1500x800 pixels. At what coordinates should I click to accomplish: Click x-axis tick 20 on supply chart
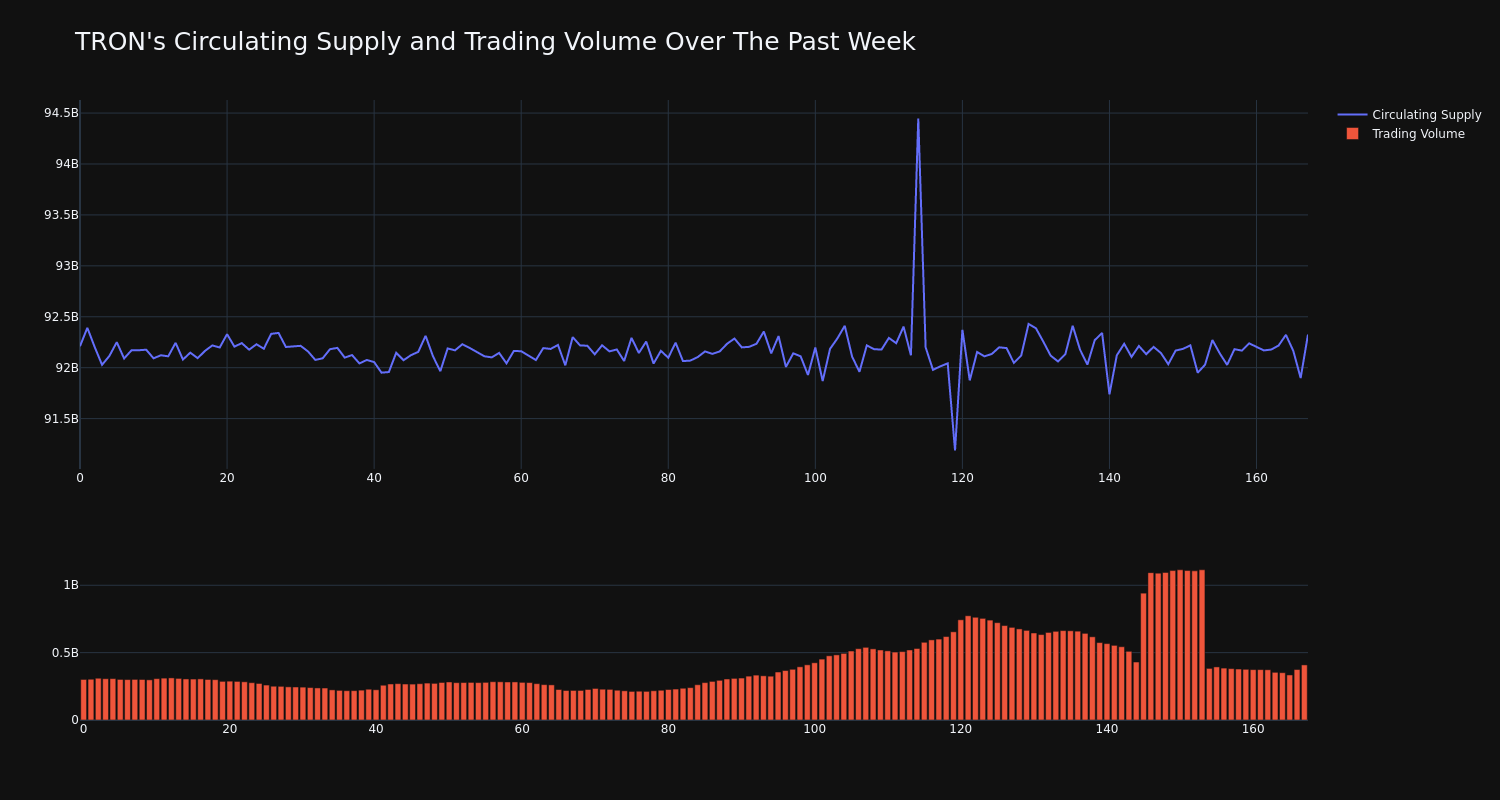227,478
